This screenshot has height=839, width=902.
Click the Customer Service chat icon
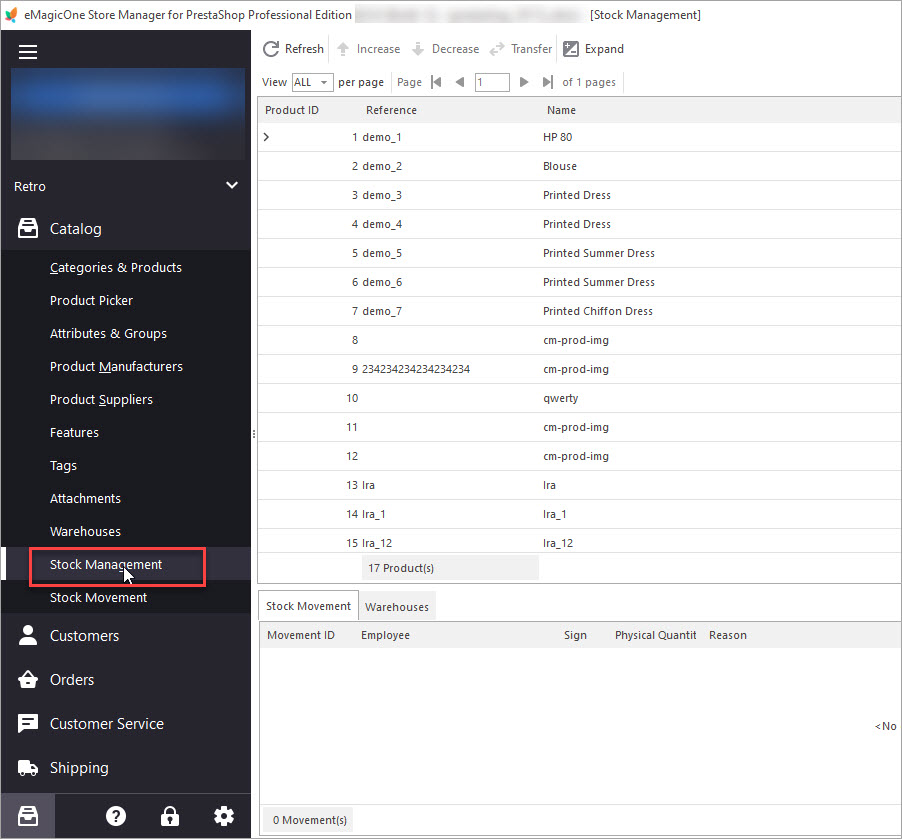pos(28,723)
